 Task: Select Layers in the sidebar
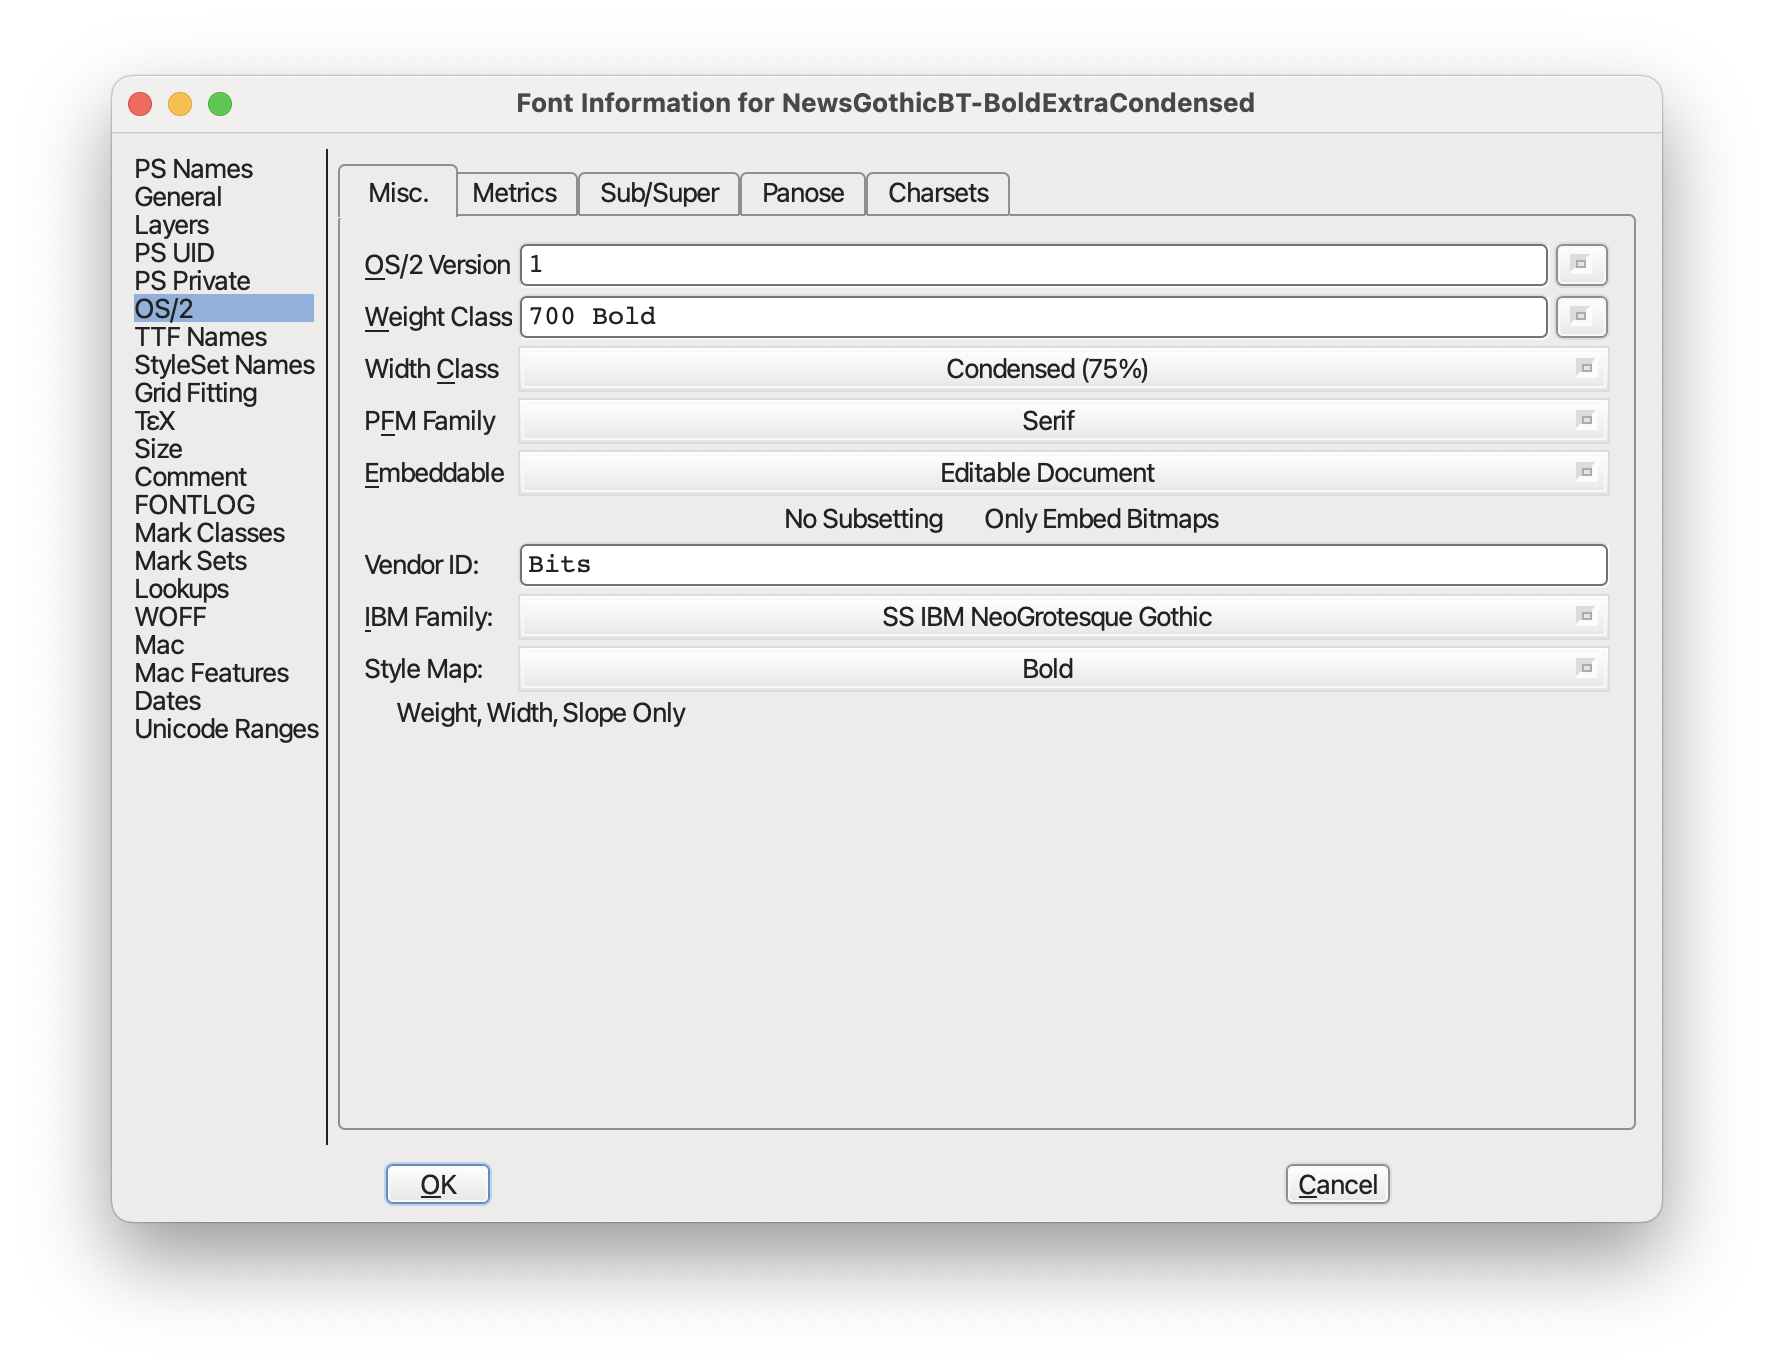[x=172, y=225]
